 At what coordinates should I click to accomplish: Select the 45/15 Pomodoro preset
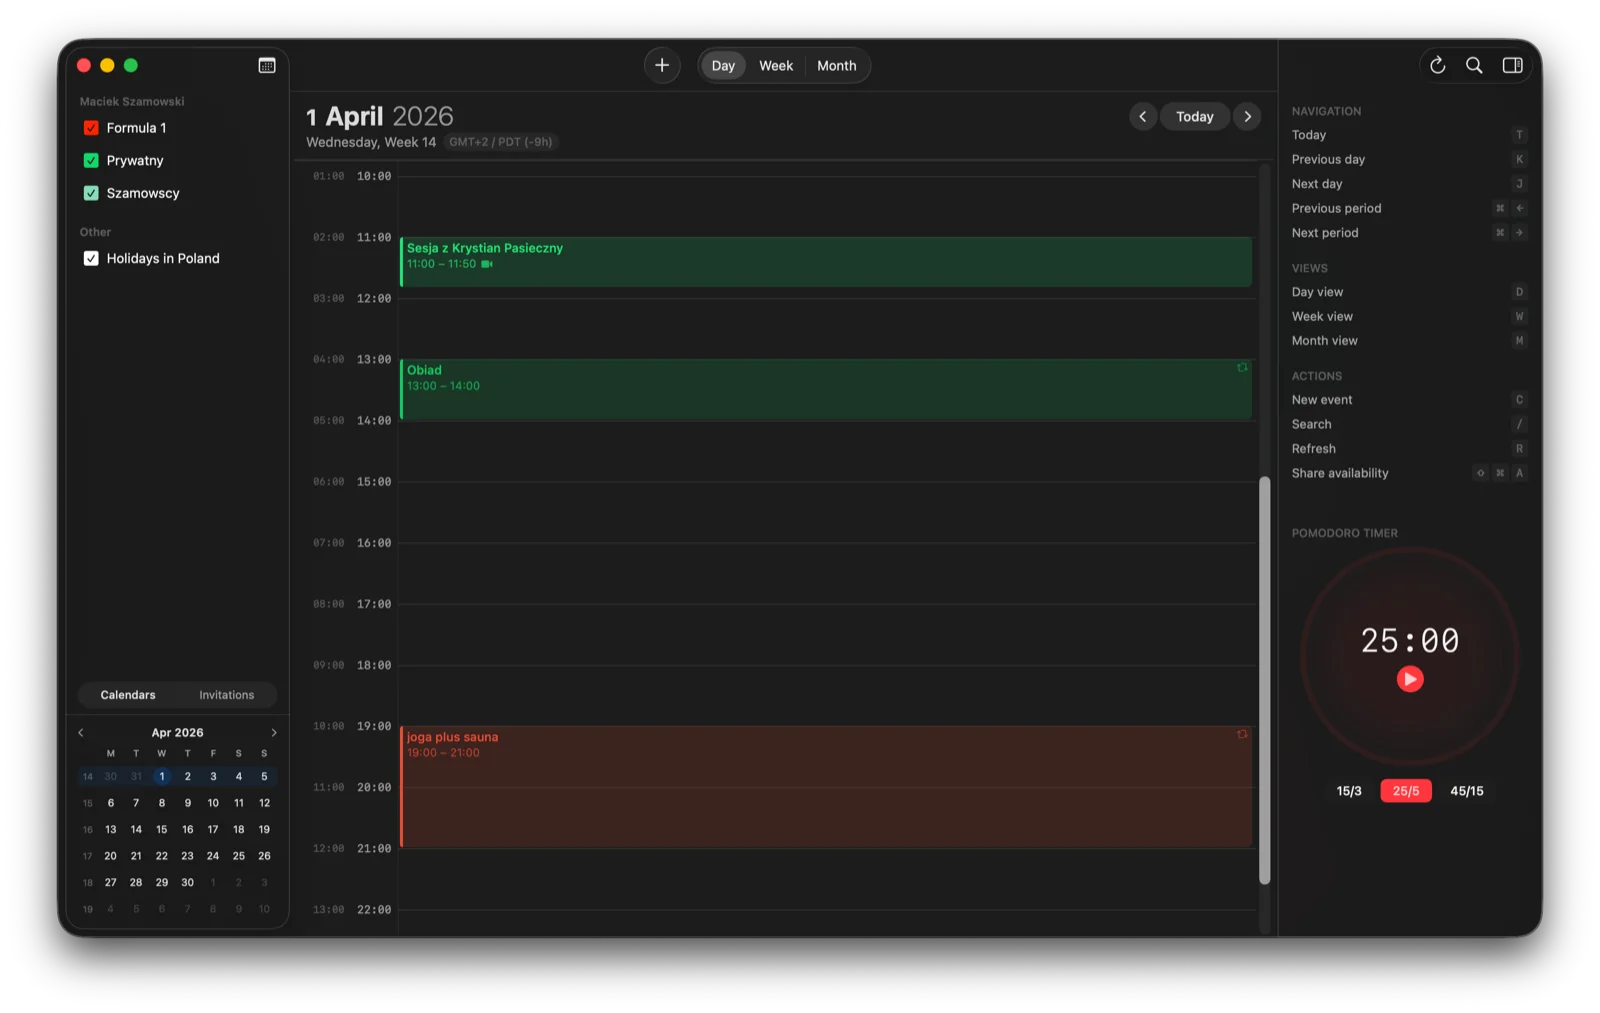1467,790
